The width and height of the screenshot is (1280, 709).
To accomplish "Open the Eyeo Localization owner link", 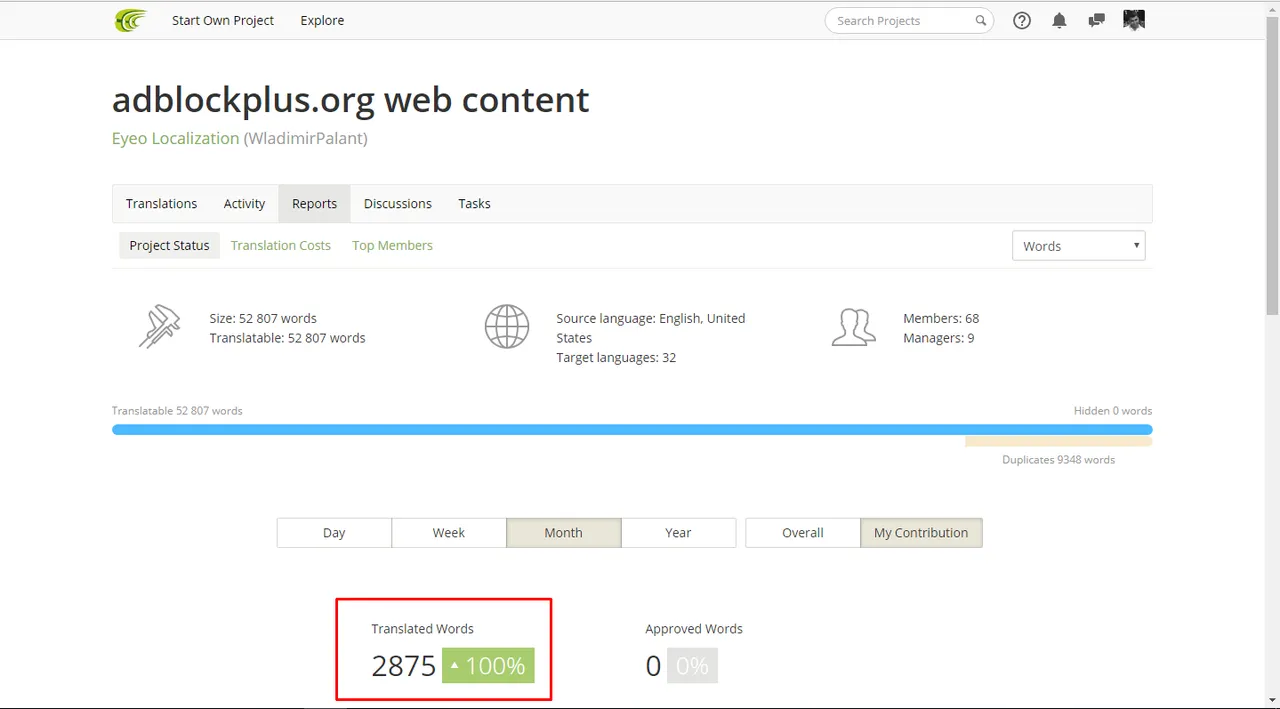I will pyautogui.click(x=175, y=138).
